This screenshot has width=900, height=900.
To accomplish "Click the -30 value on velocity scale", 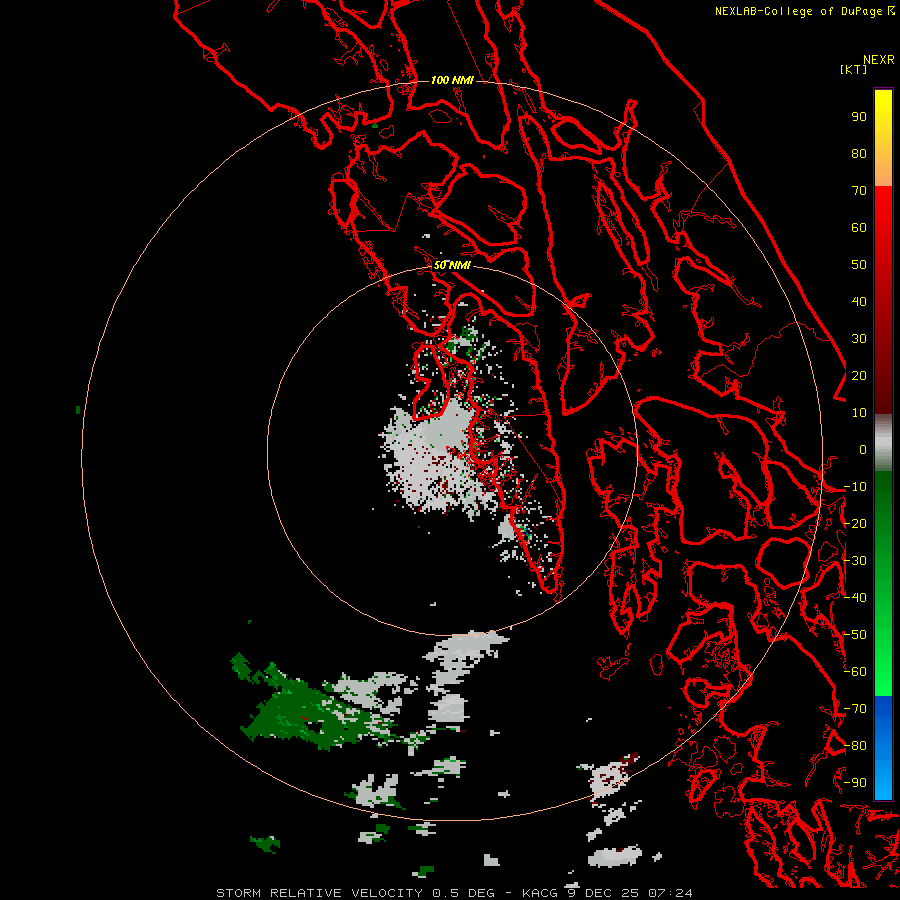I will [855, 561].
